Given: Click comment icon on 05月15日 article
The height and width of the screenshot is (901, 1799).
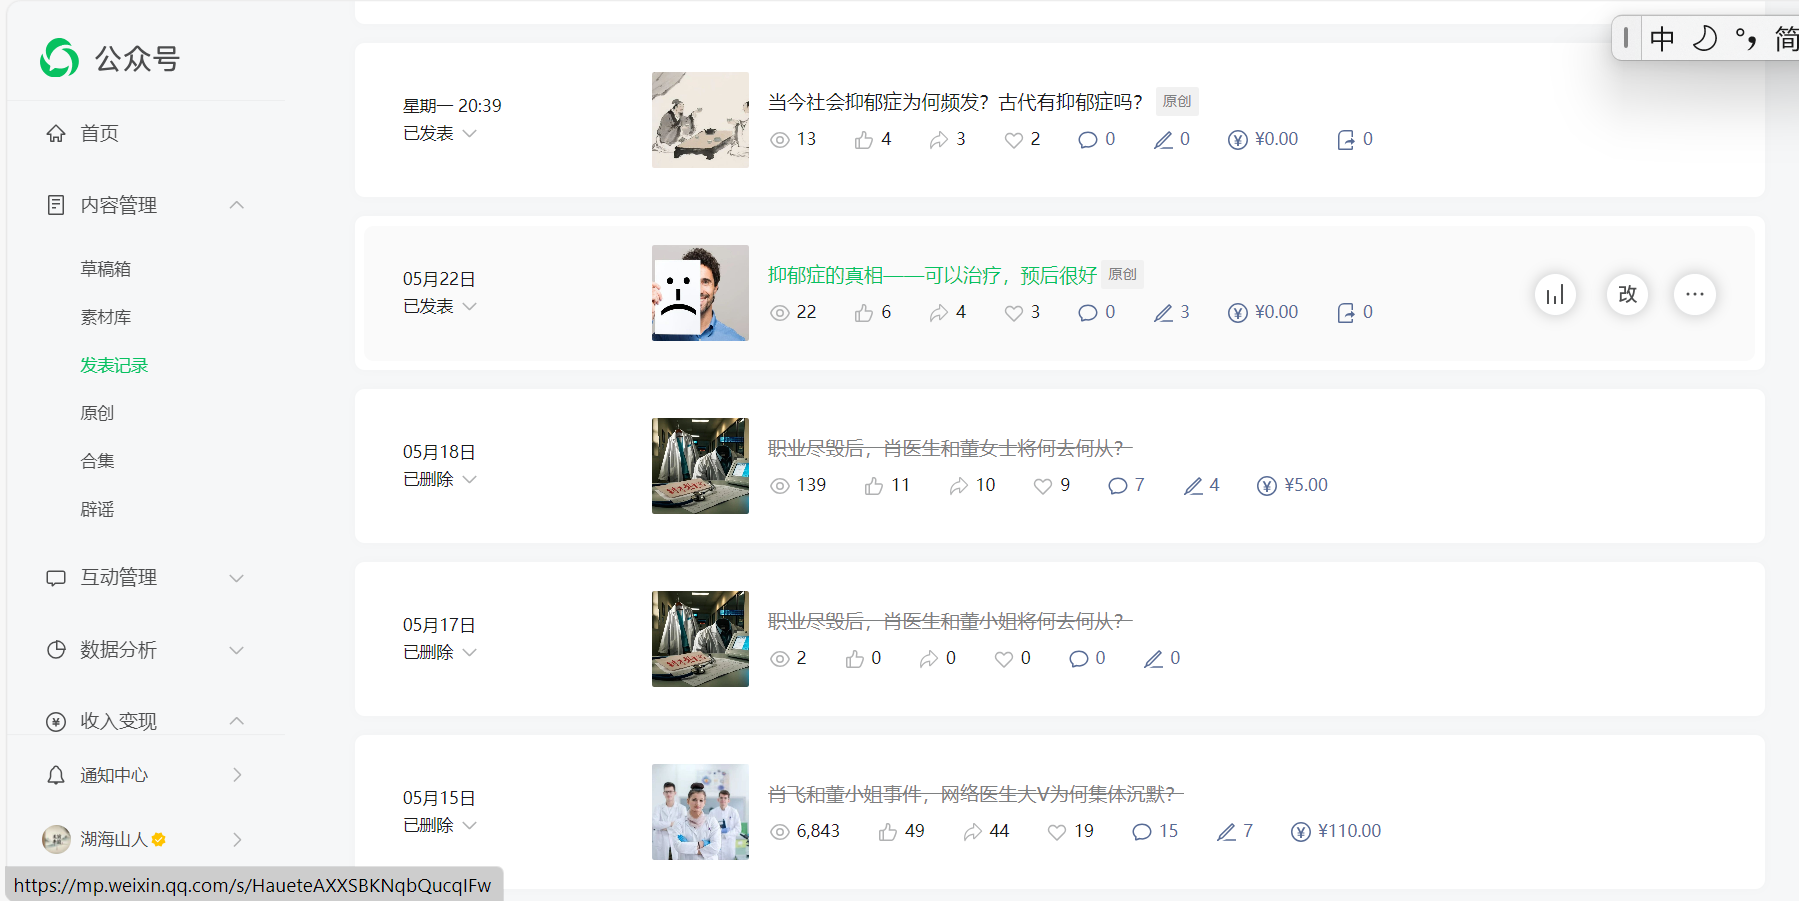Looking at the screenshot, I should 1141,832.
